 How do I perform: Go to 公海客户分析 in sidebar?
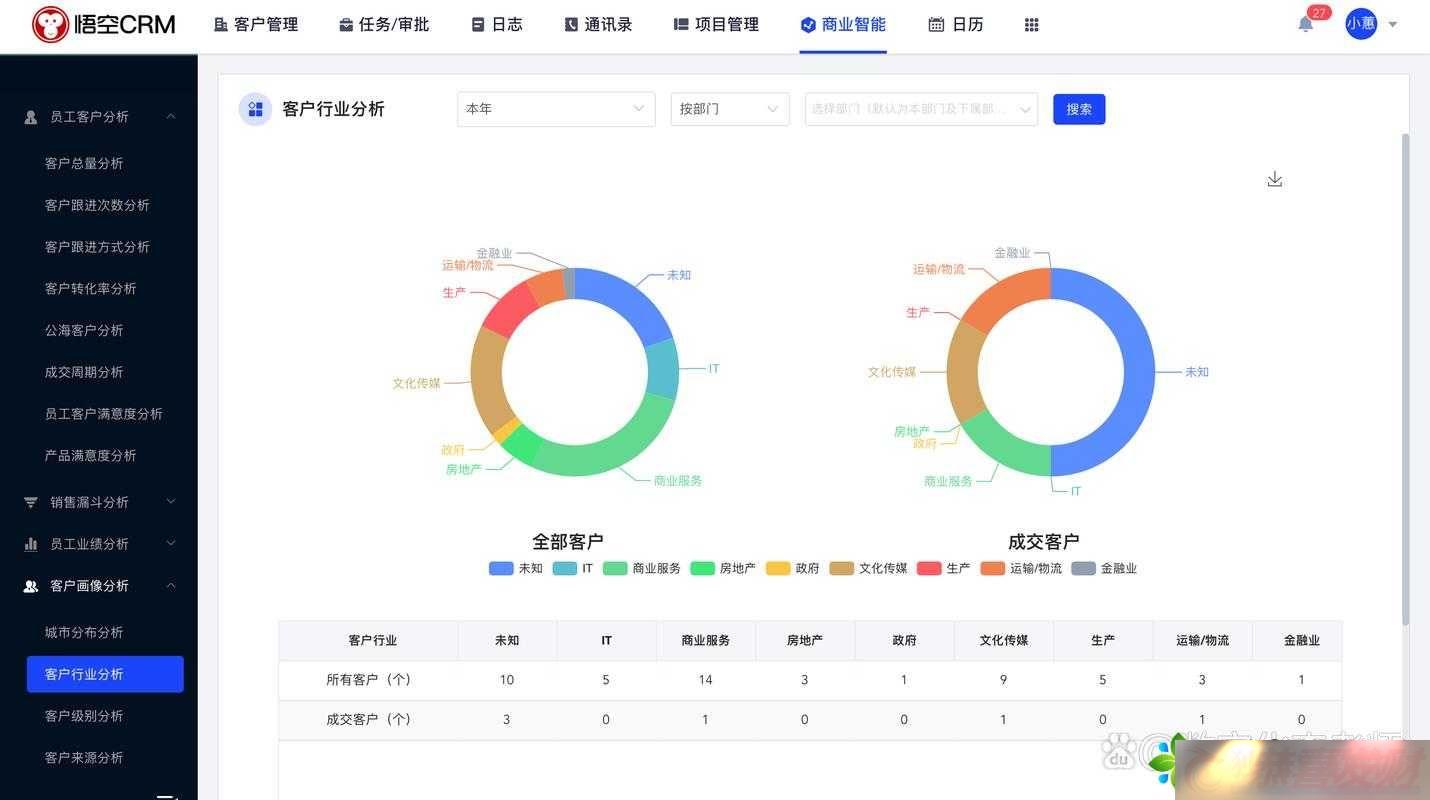84,330
